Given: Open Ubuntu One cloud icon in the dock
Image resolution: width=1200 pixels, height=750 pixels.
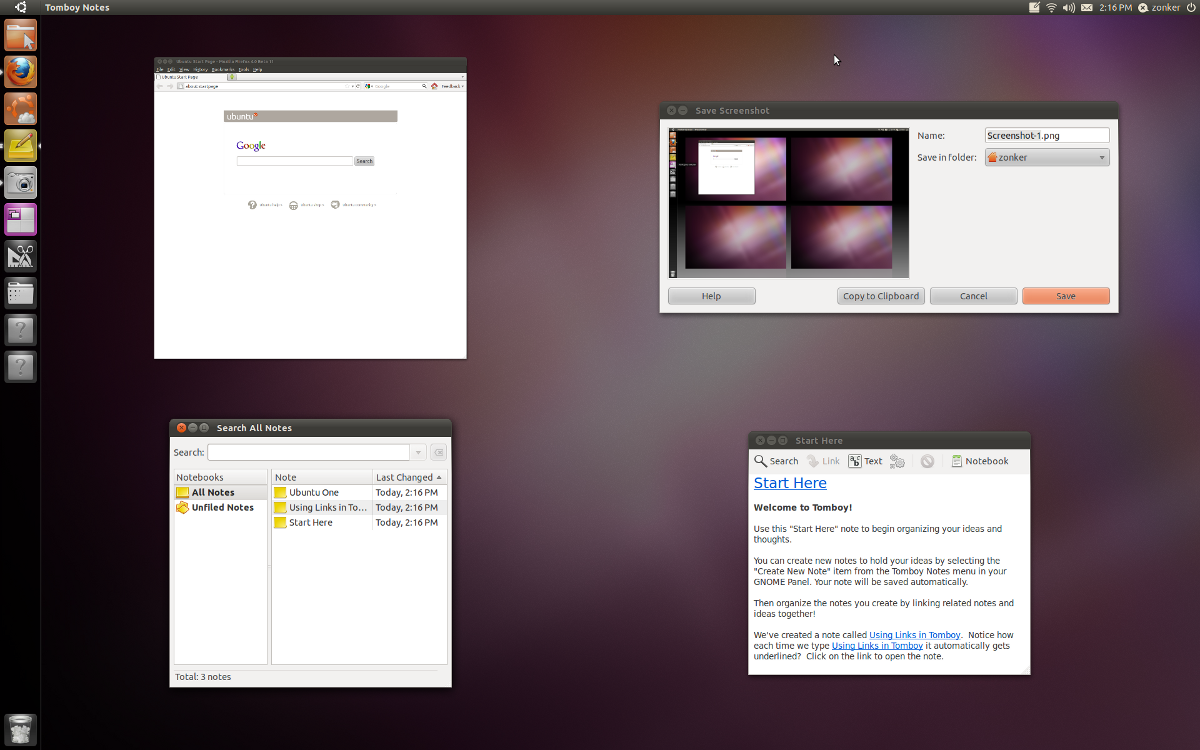Looking at the screenshot, I should pyautogui.click(x=20, y=108).
